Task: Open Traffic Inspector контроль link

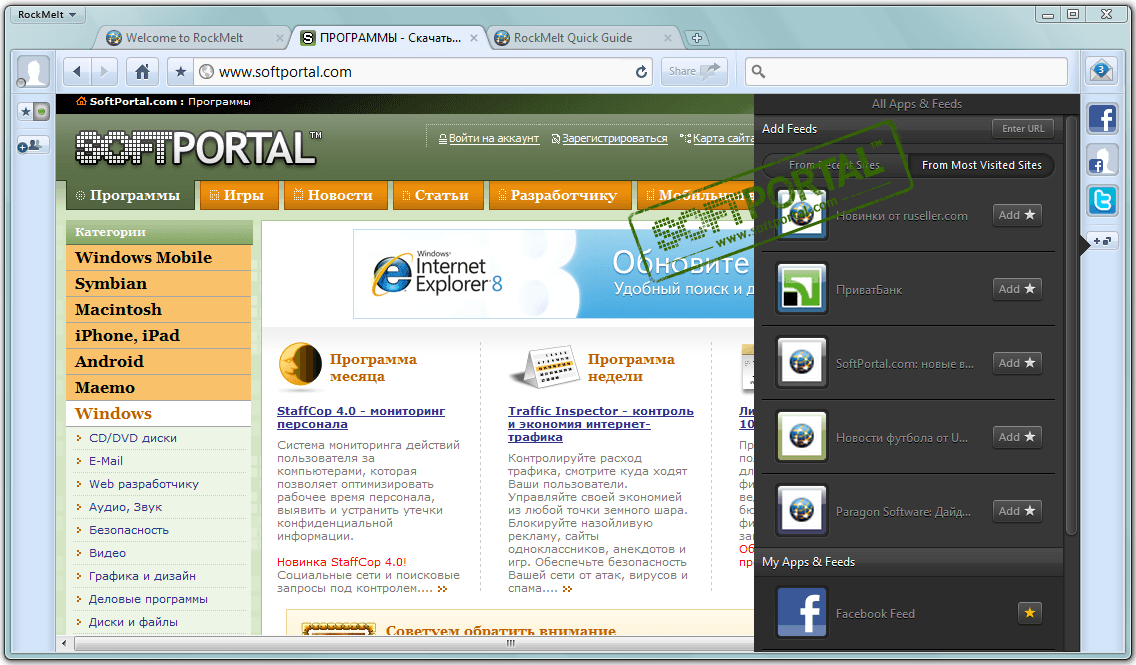Action: coord(601,424)
